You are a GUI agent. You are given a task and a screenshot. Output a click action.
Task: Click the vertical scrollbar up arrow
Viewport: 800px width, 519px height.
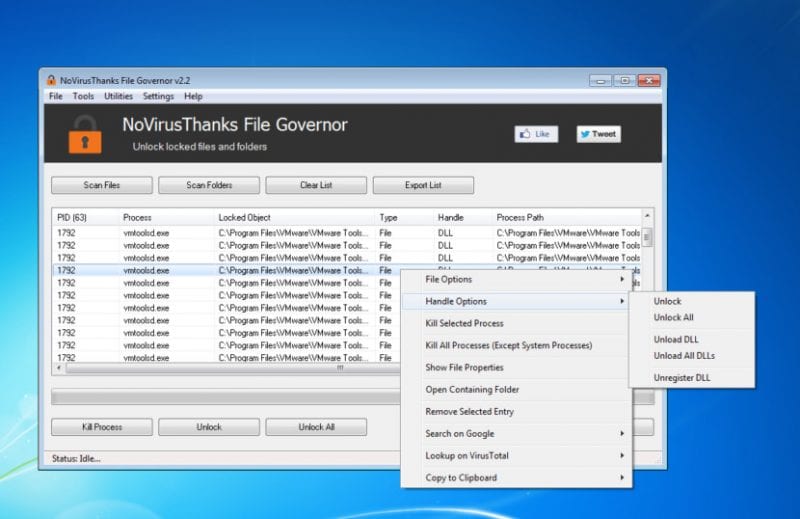(x=647, y=216)
